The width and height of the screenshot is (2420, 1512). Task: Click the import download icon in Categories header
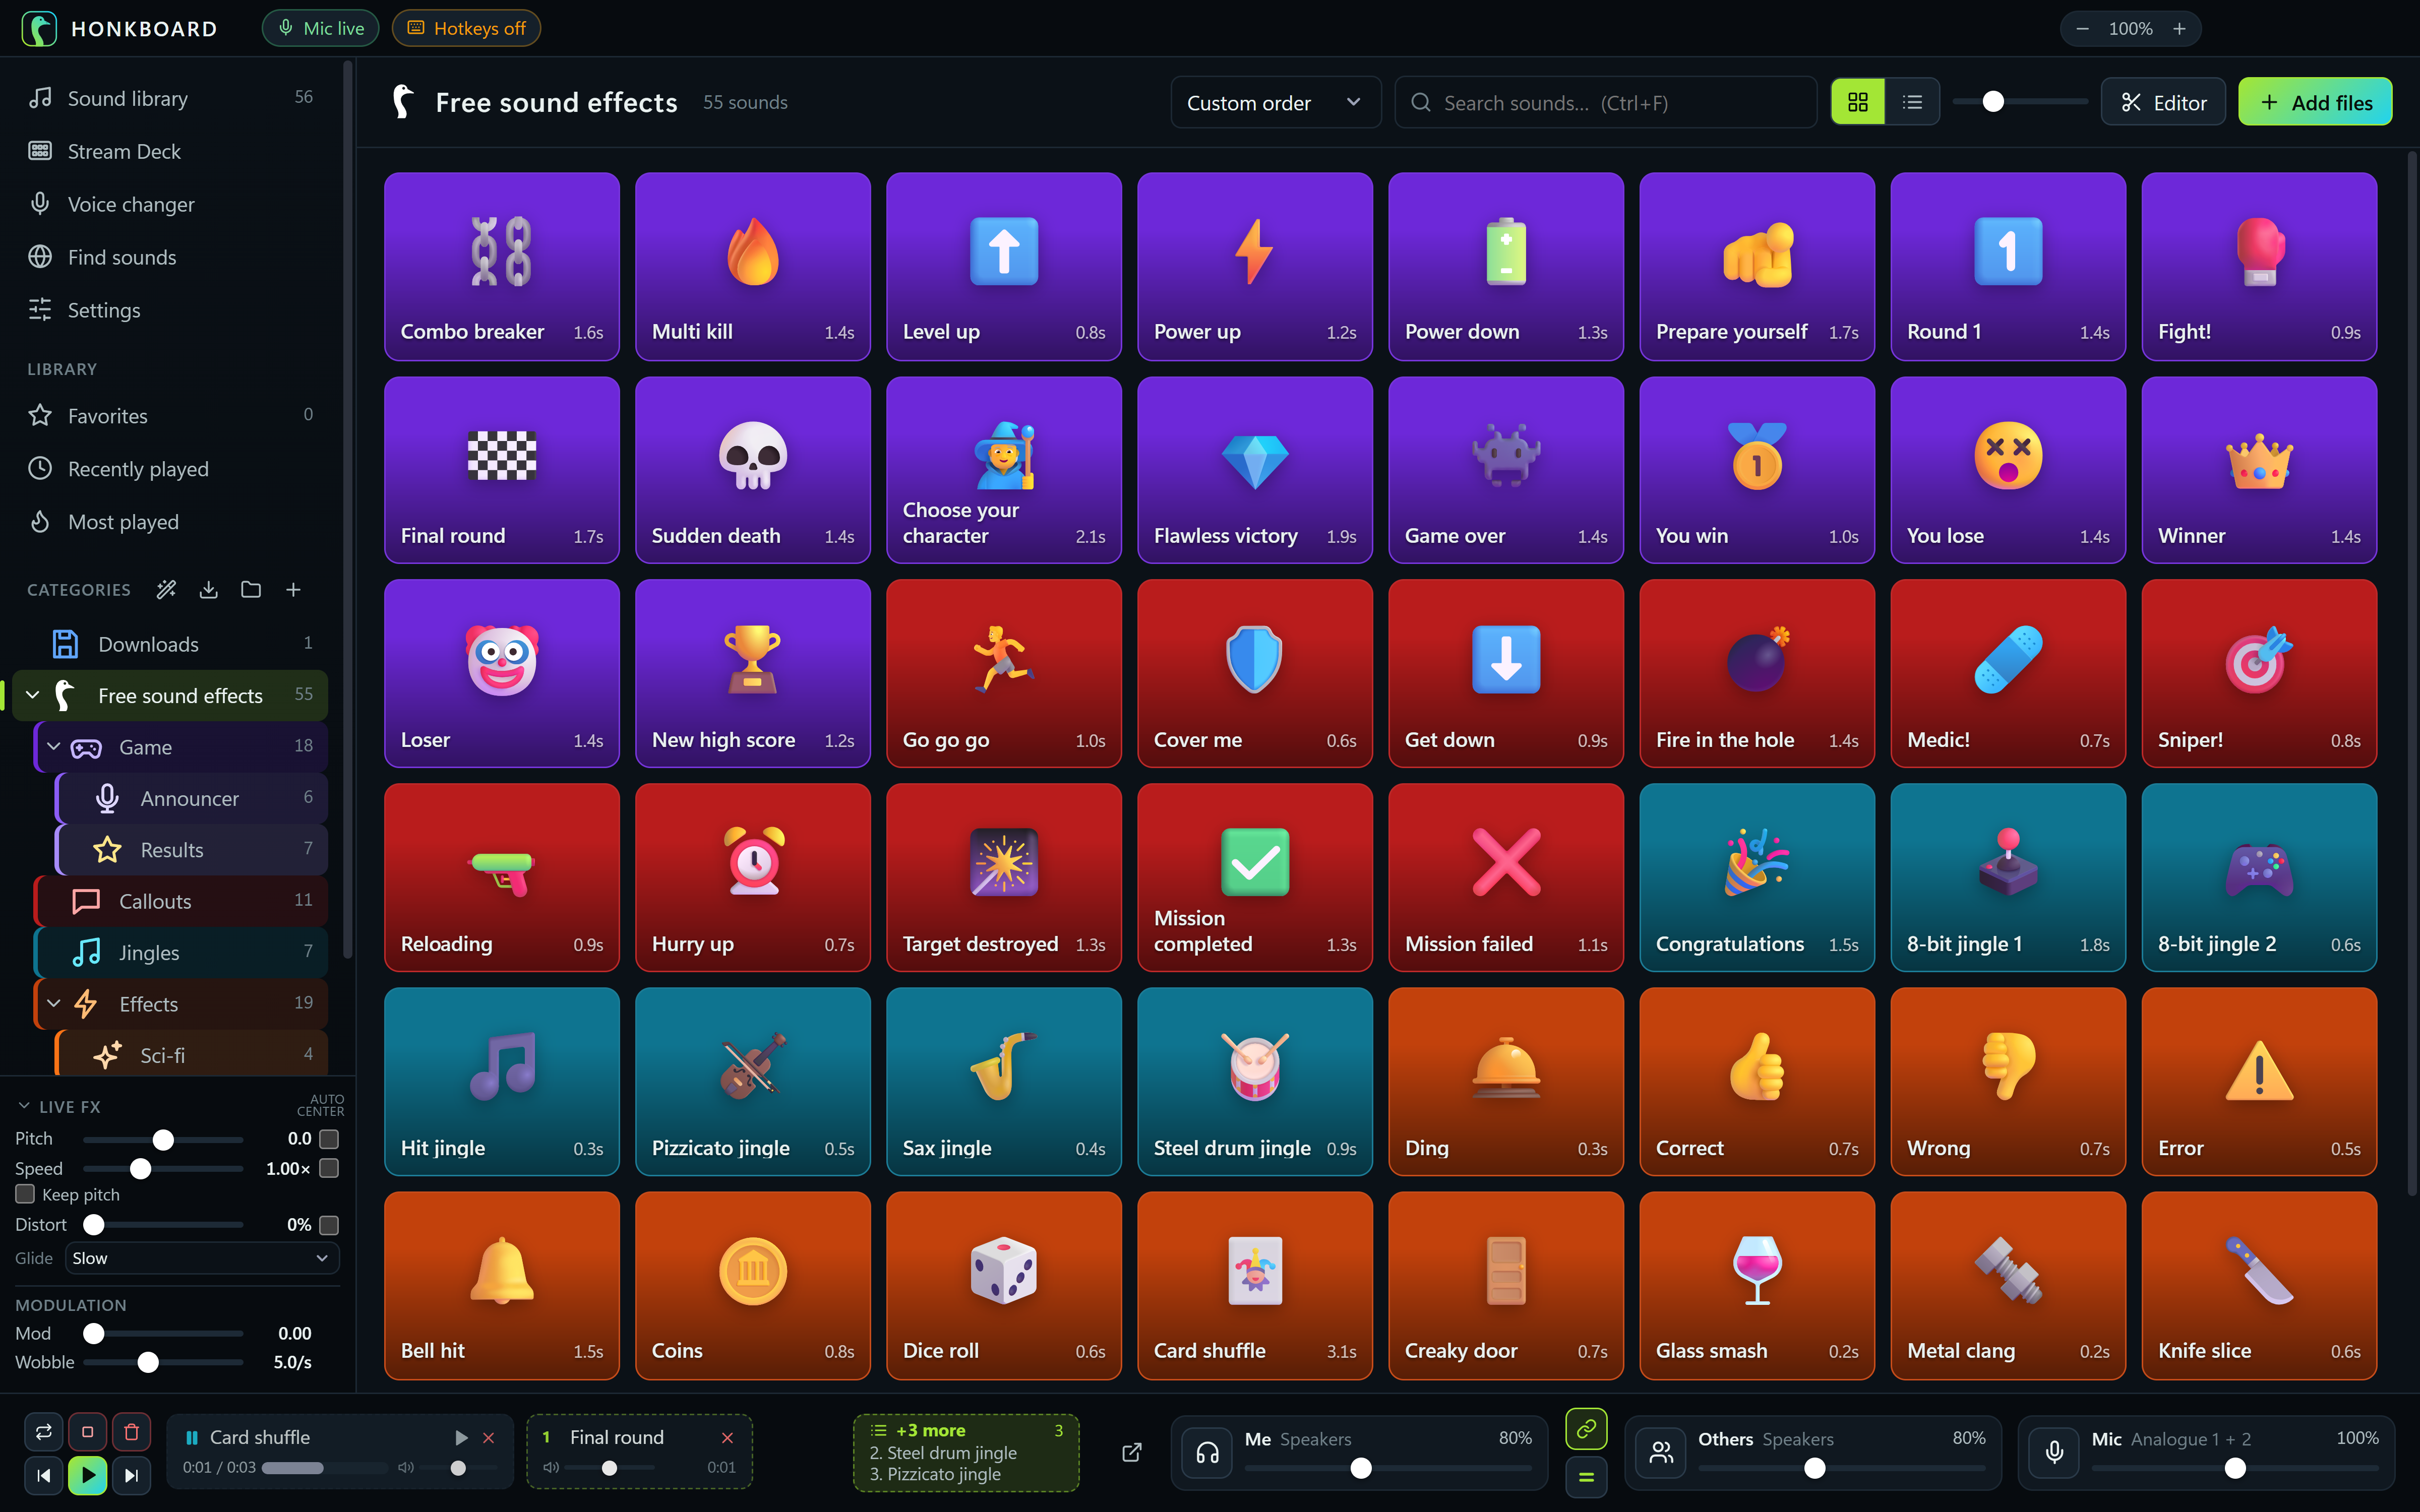click(x=208, y=590)
